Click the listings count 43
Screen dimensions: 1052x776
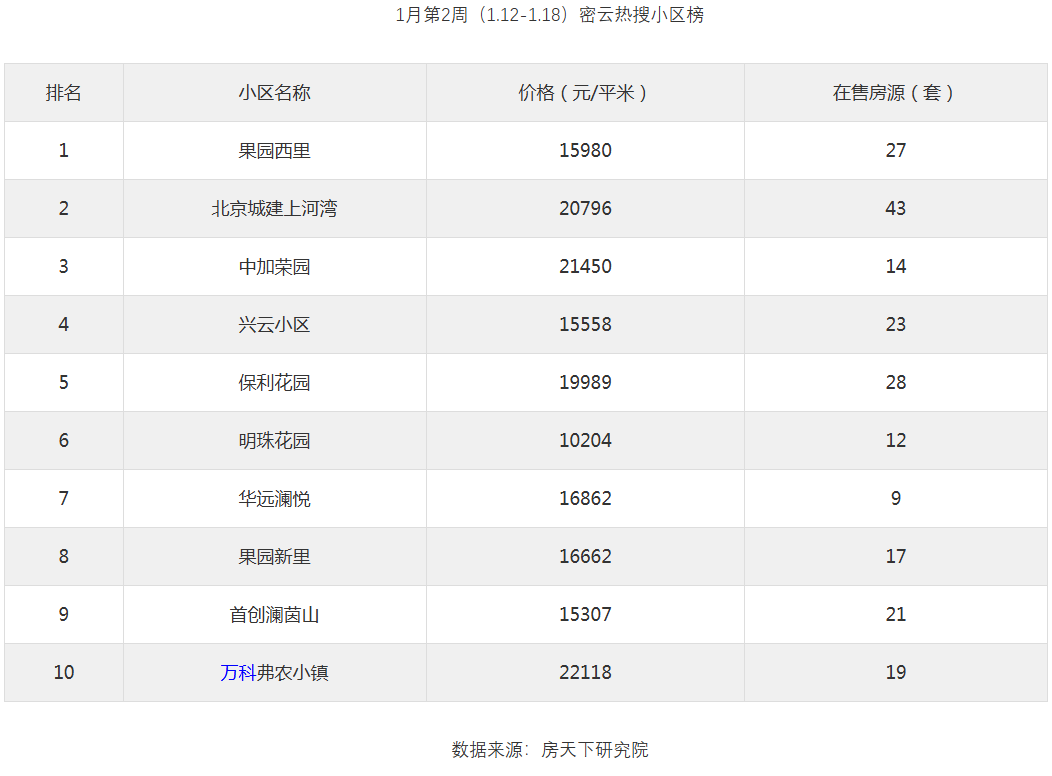[x=895, y=209]
